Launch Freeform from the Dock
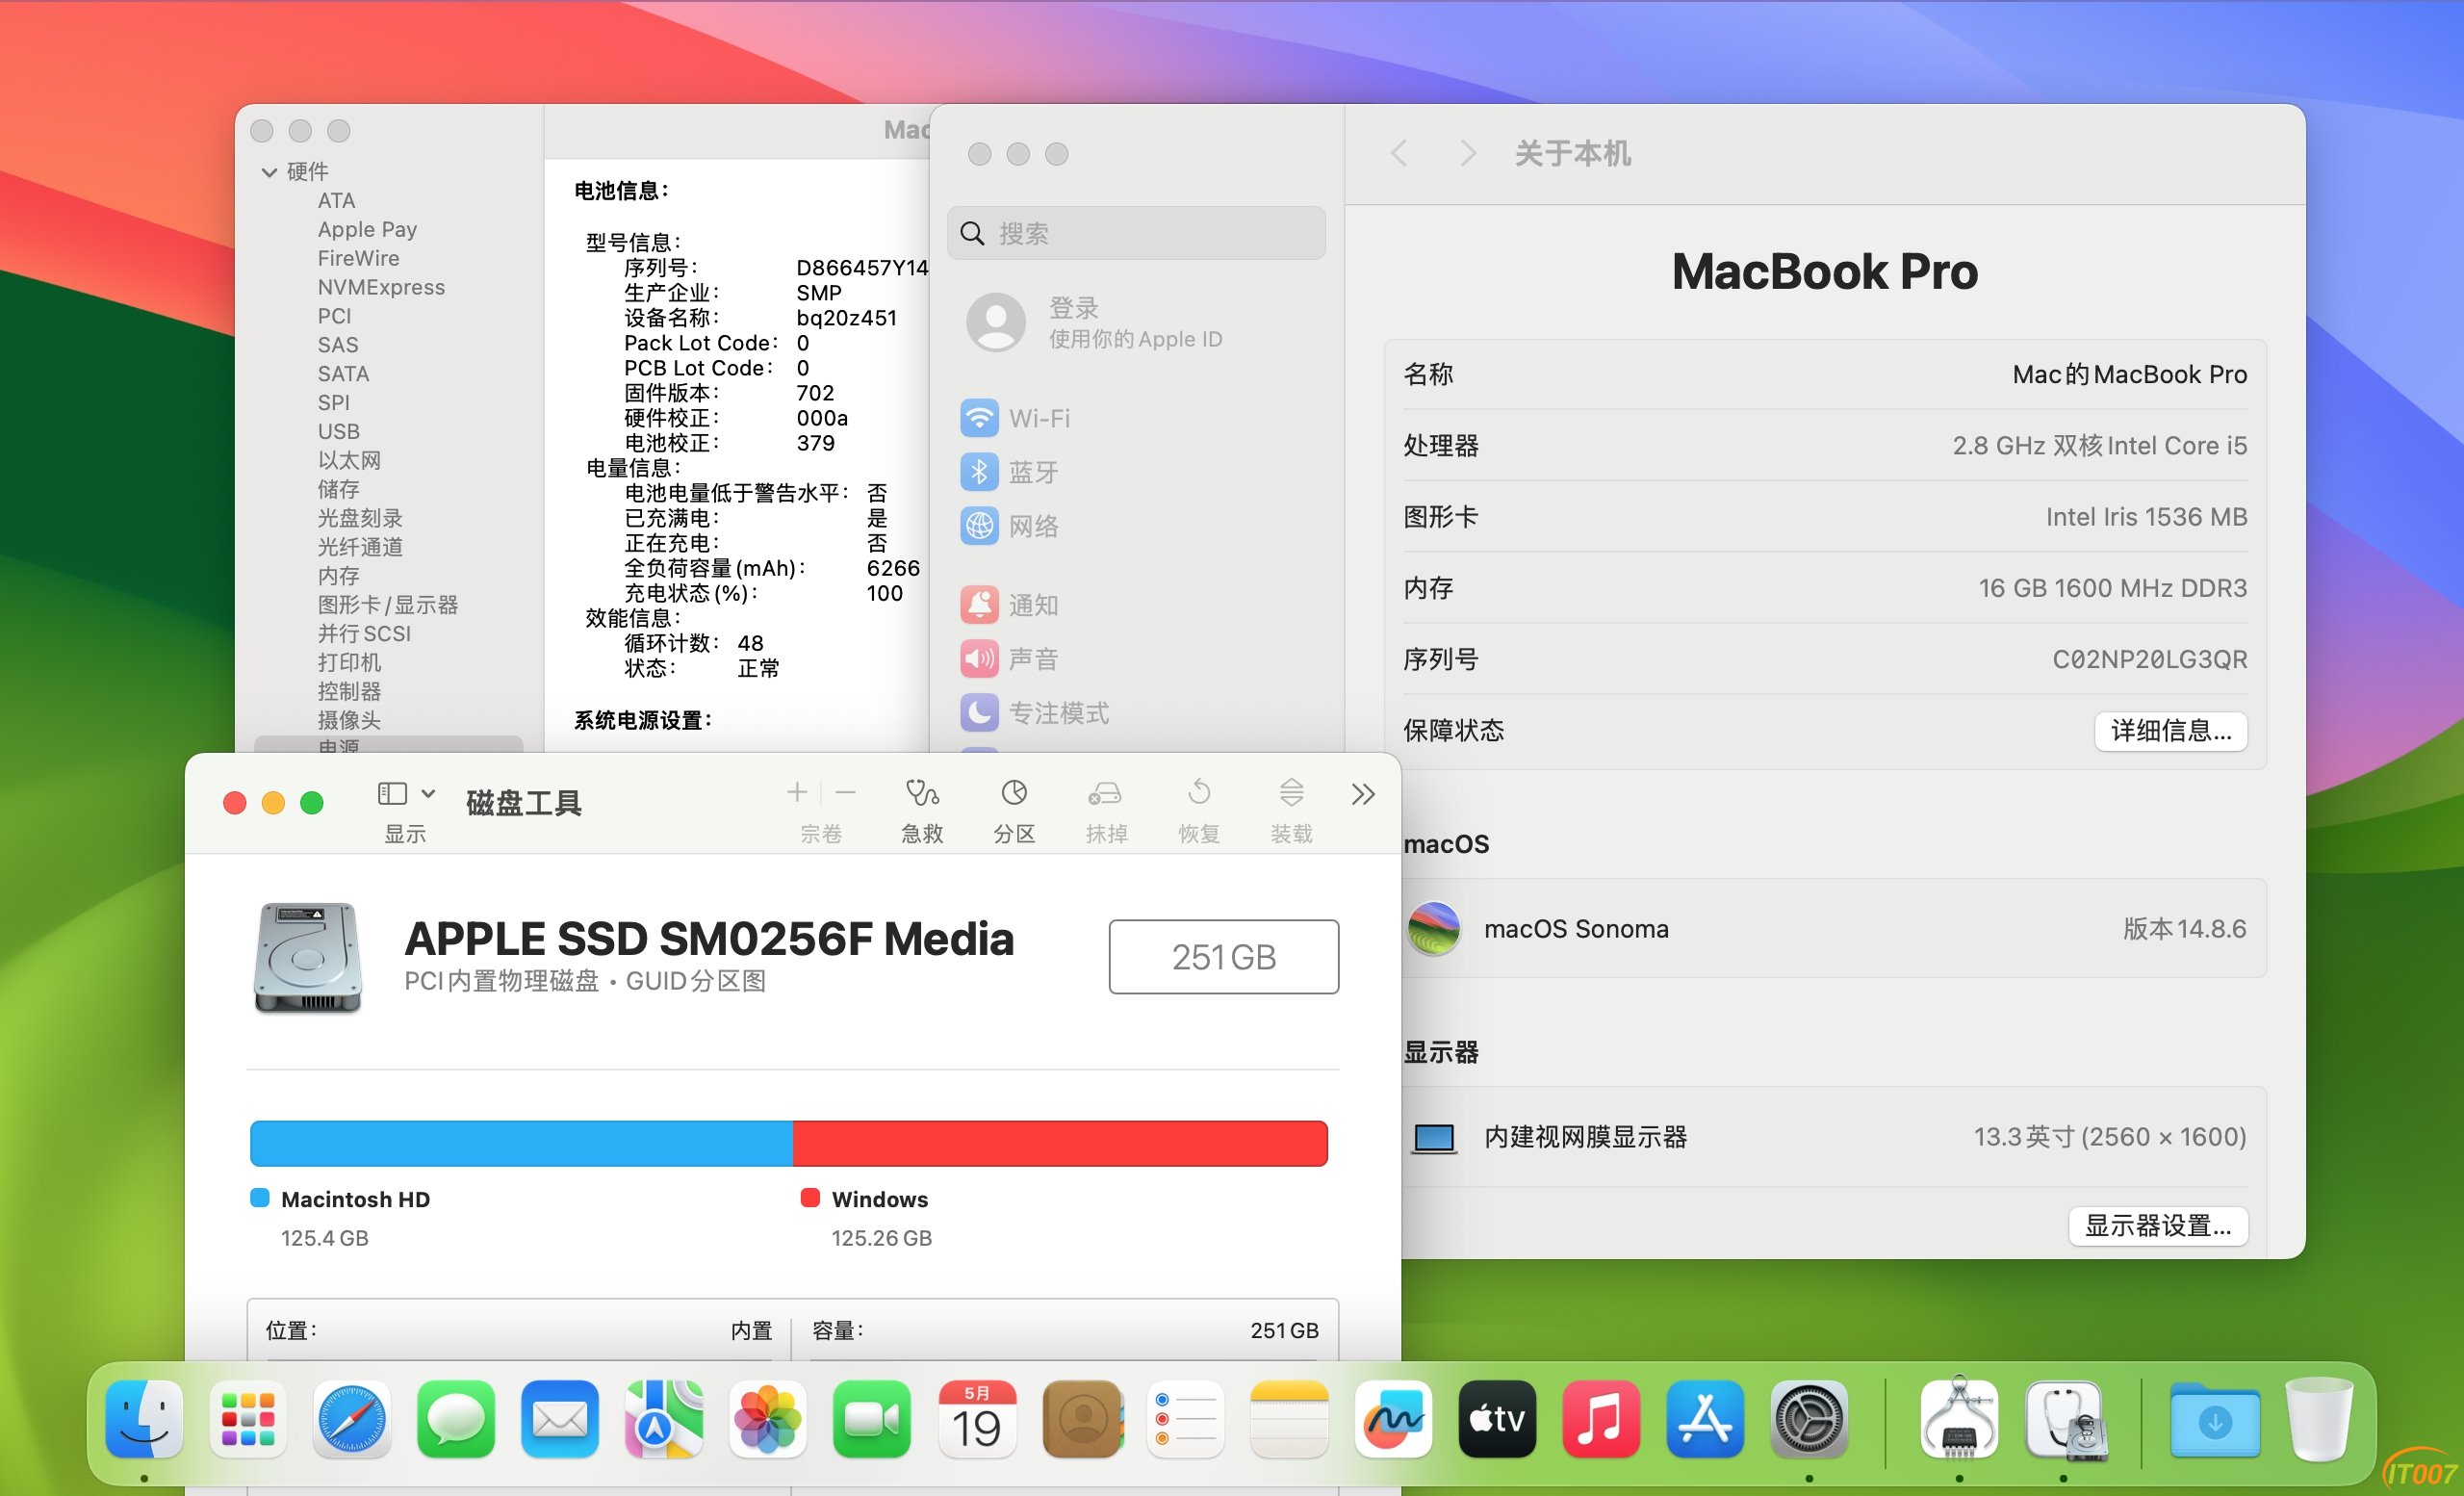2464x1496 pixels. click(1394, 1419)
